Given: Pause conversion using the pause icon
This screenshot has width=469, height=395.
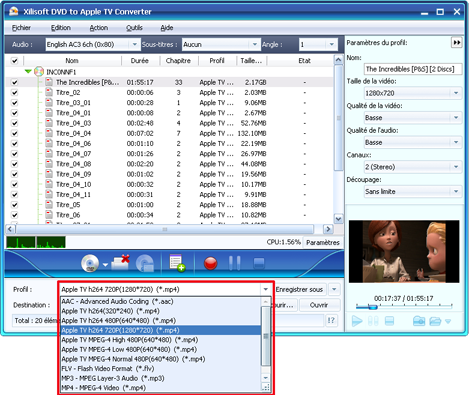Looking at the screenshot, I should click(235, 263).
